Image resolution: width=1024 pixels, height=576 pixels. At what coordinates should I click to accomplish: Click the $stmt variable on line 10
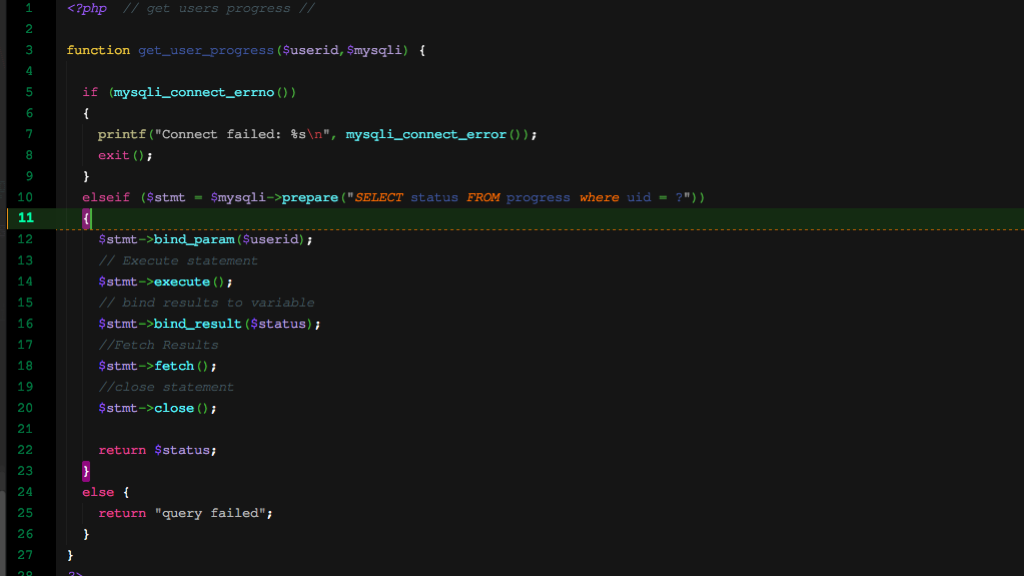click(x=166, y=197)
